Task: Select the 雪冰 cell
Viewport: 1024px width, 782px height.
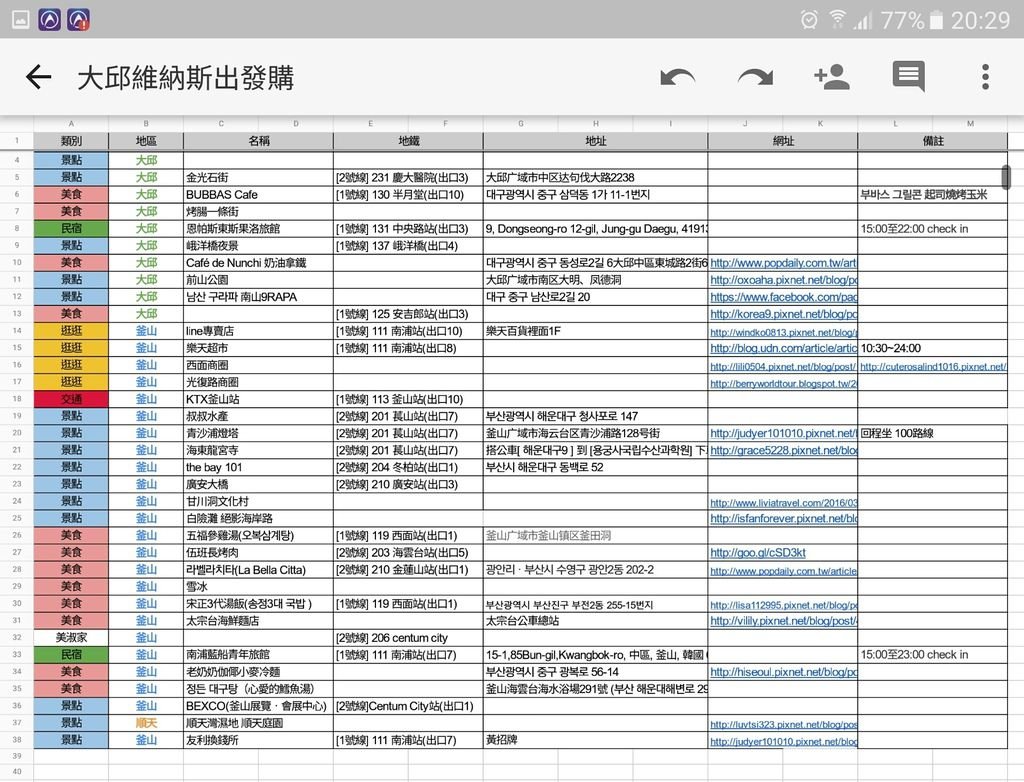Action: tap(259, 586)
